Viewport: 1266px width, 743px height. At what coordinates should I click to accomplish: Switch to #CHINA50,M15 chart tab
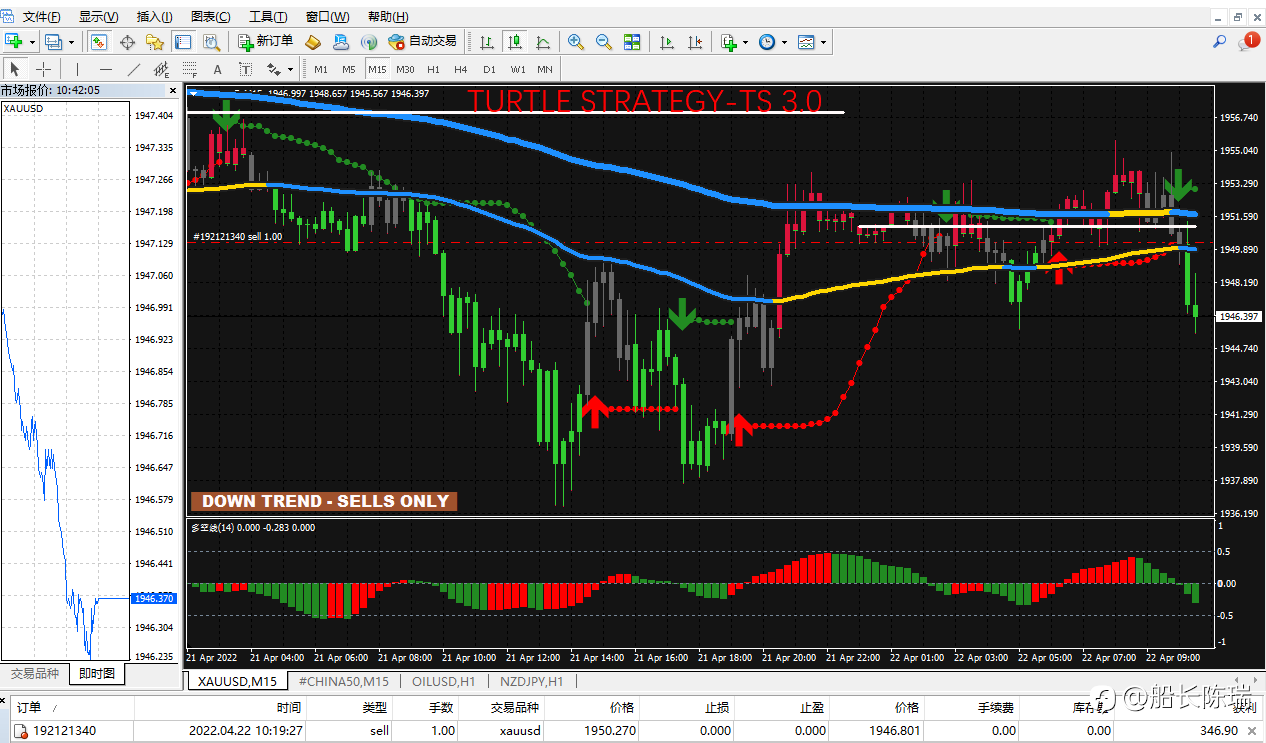(x=344, y=681)
